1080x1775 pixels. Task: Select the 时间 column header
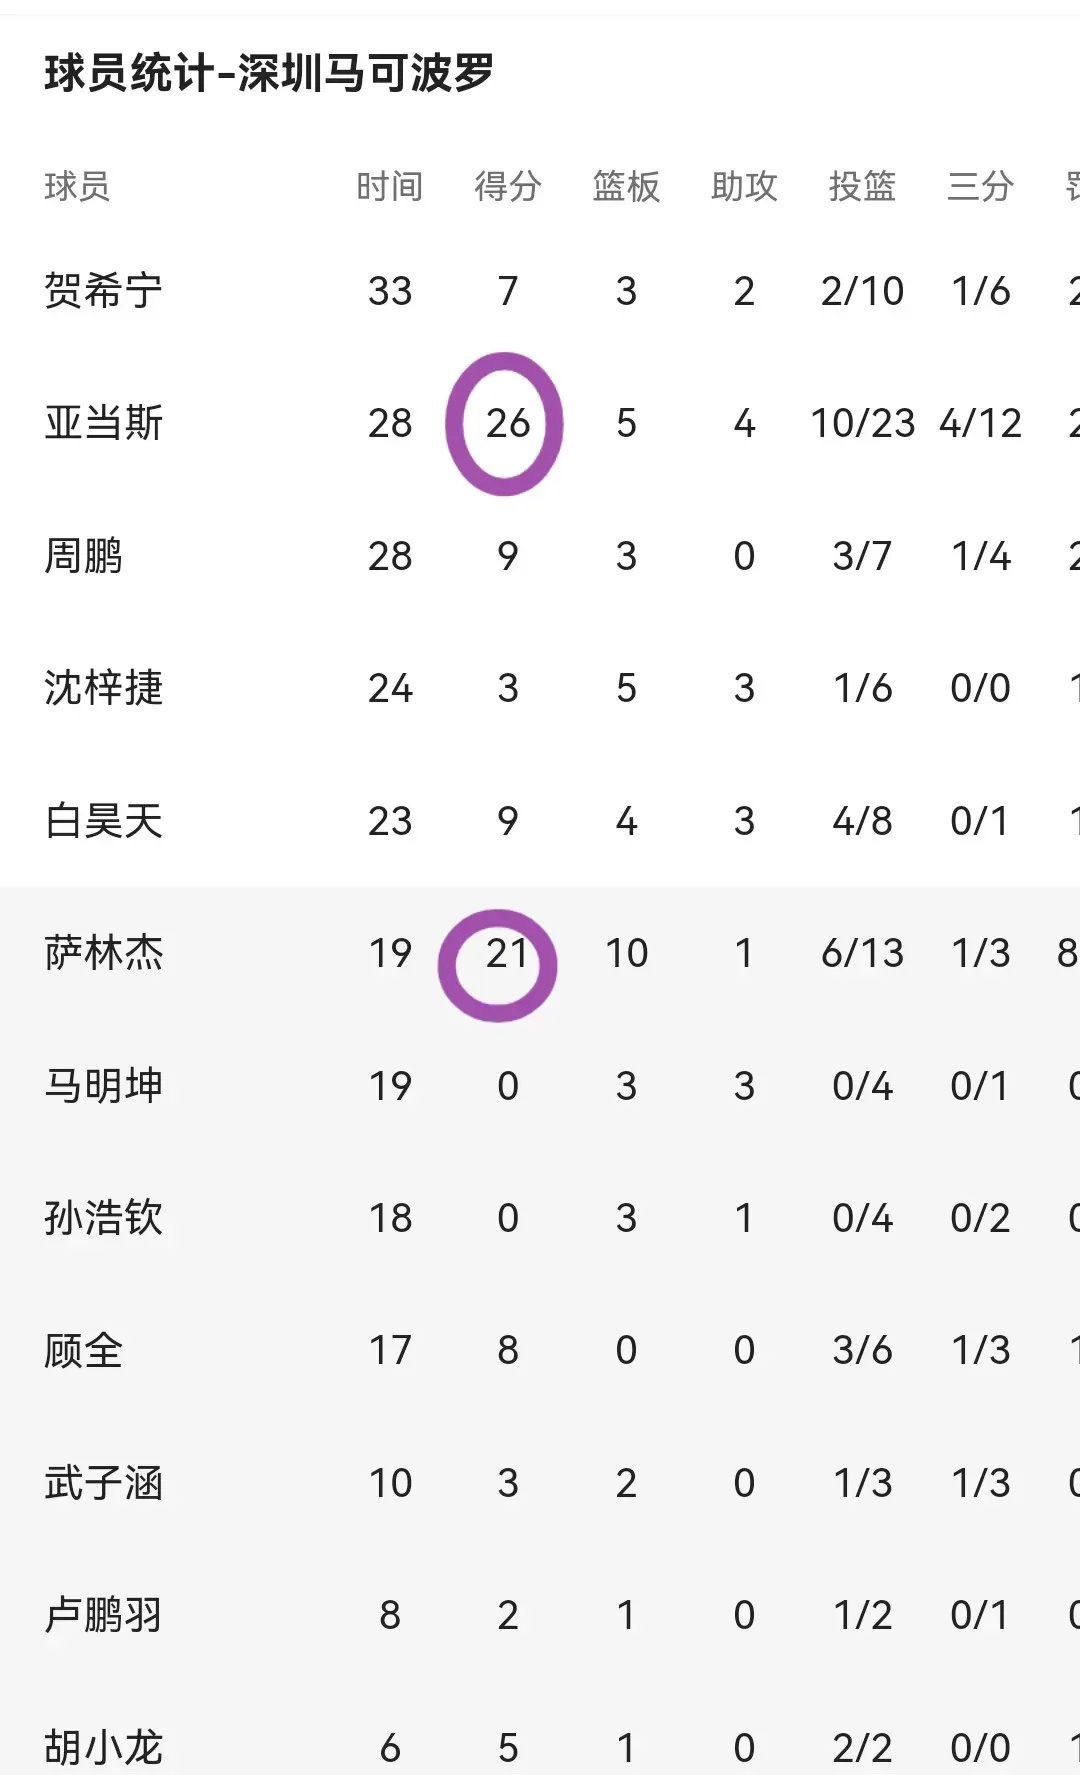[x=390, y=187]
